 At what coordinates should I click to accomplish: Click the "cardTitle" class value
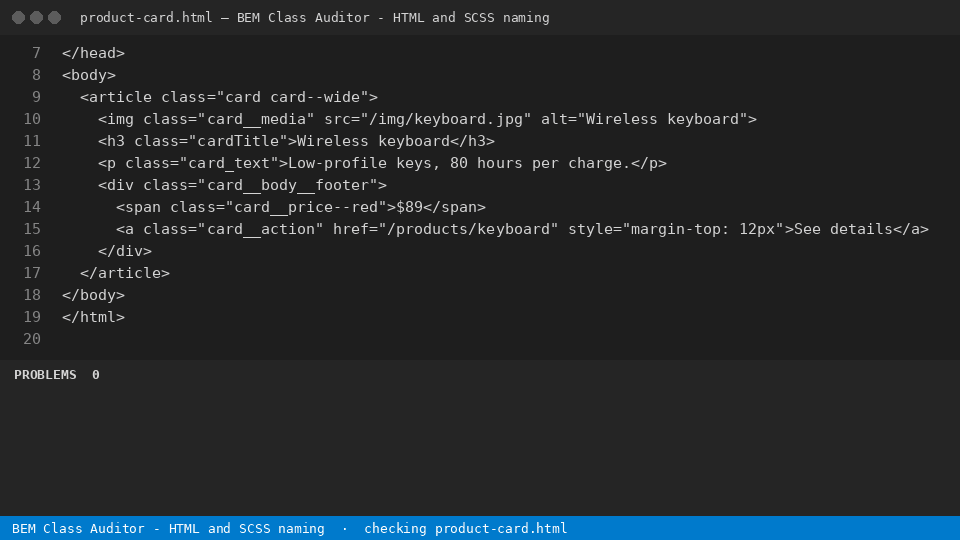coord(238,141)
